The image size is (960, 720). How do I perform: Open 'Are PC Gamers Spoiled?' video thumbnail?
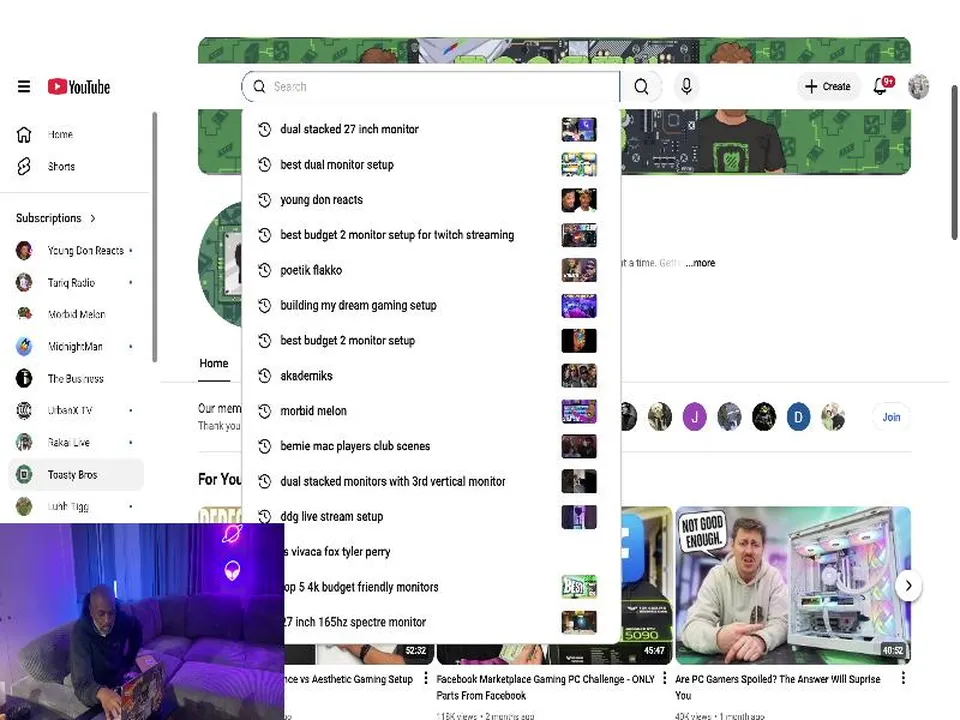point(793,585)
